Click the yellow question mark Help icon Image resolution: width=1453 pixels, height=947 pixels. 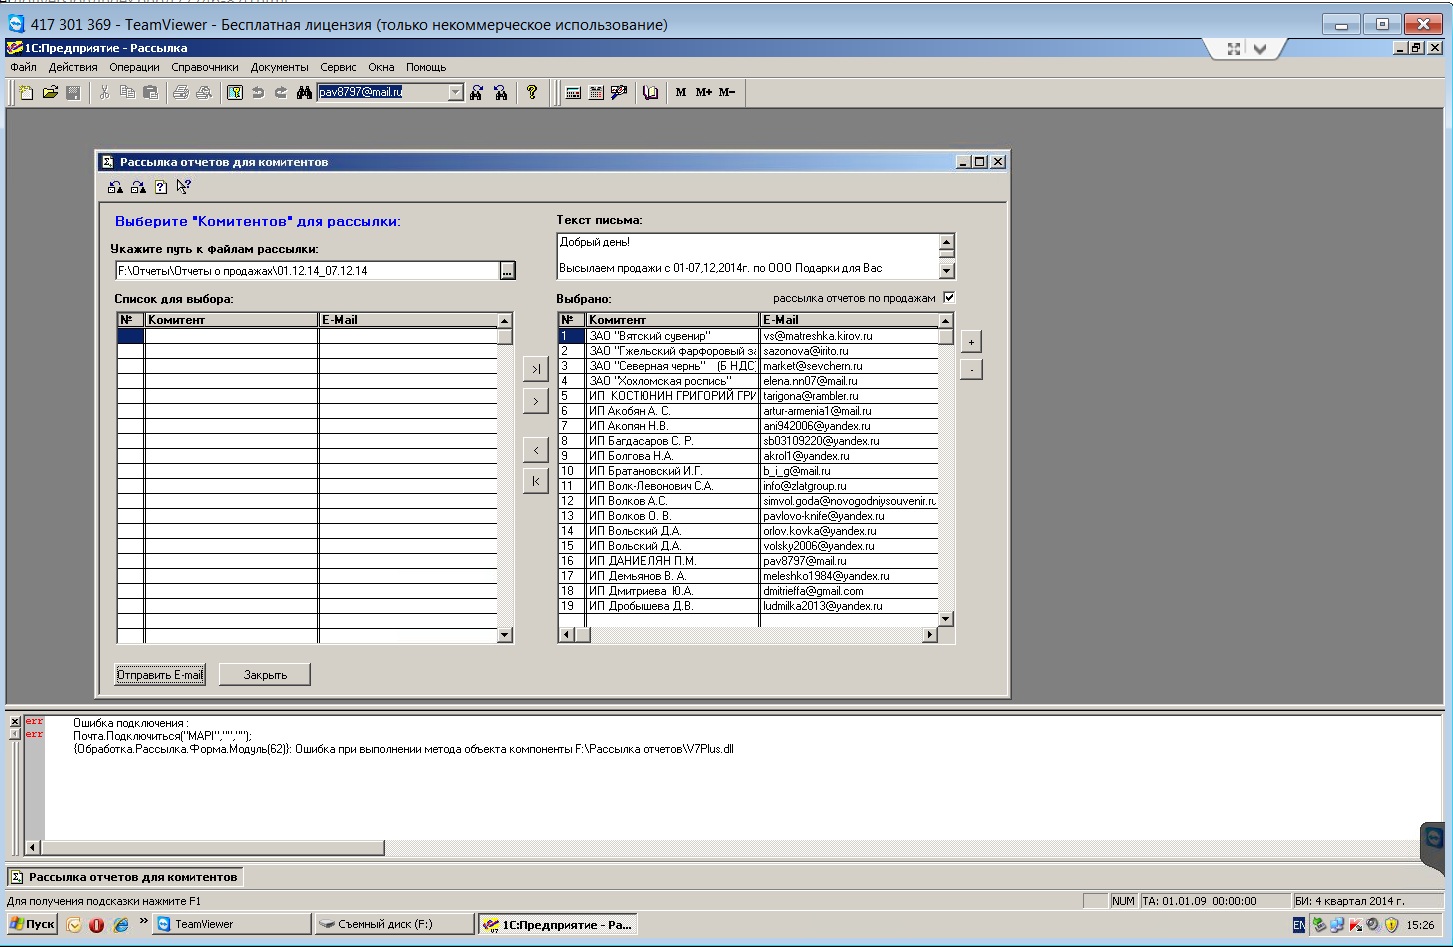[x=532, y=93]
